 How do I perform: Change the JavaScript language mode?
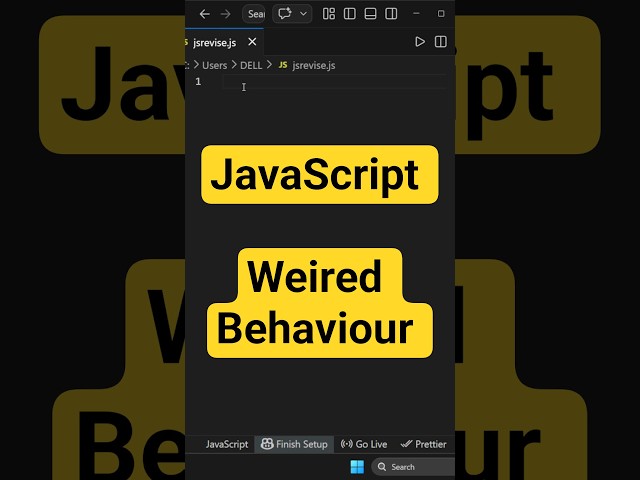[227, 444]
